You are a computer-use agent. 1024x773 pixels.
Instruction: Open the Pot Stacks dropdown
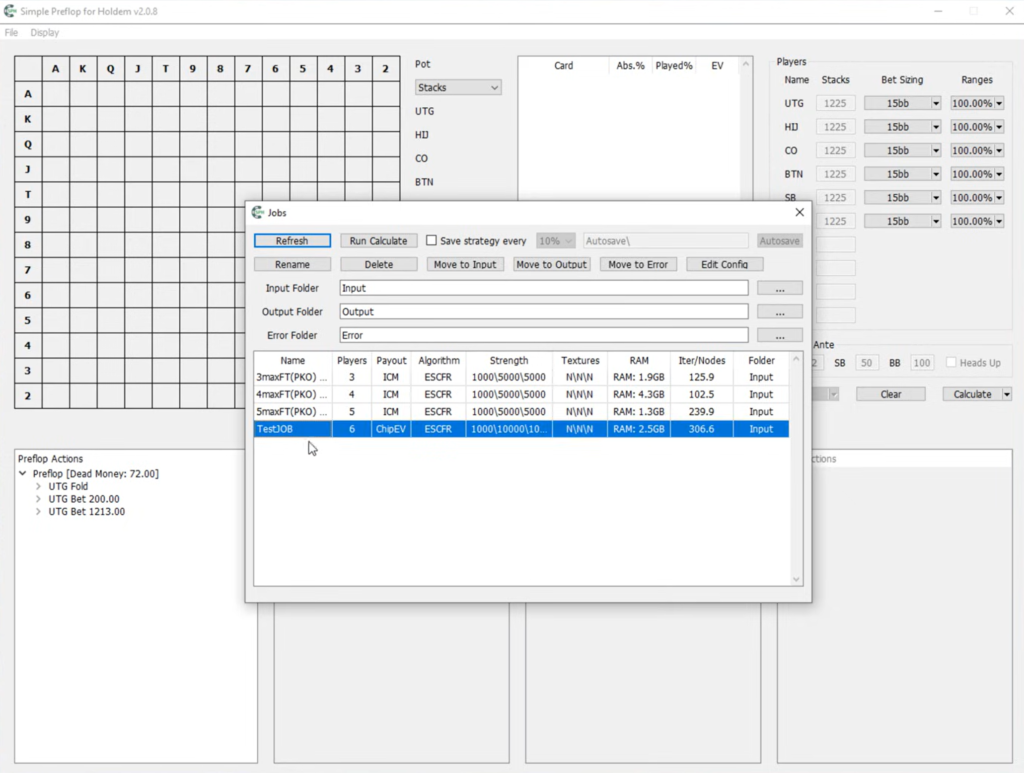click(458, 87)
